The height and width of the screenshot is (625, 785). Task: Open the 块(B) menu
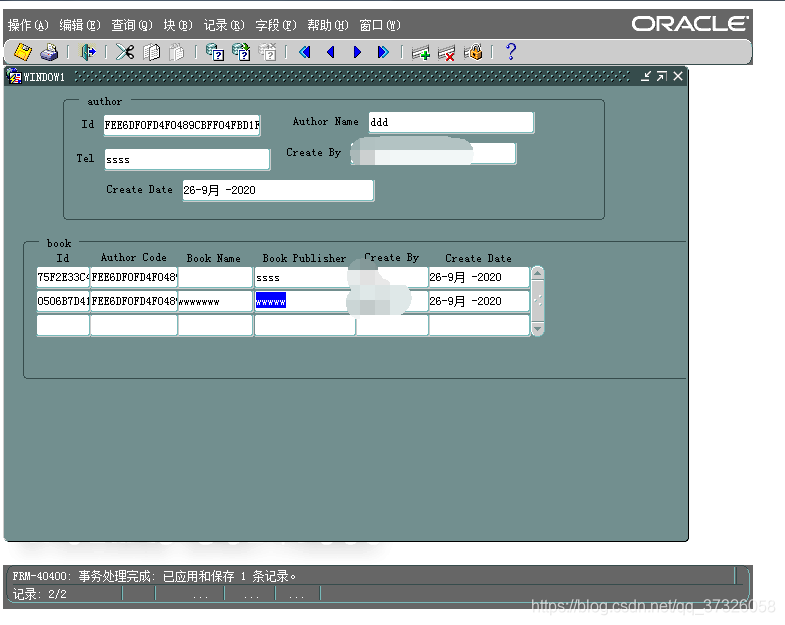coord(178,25)
